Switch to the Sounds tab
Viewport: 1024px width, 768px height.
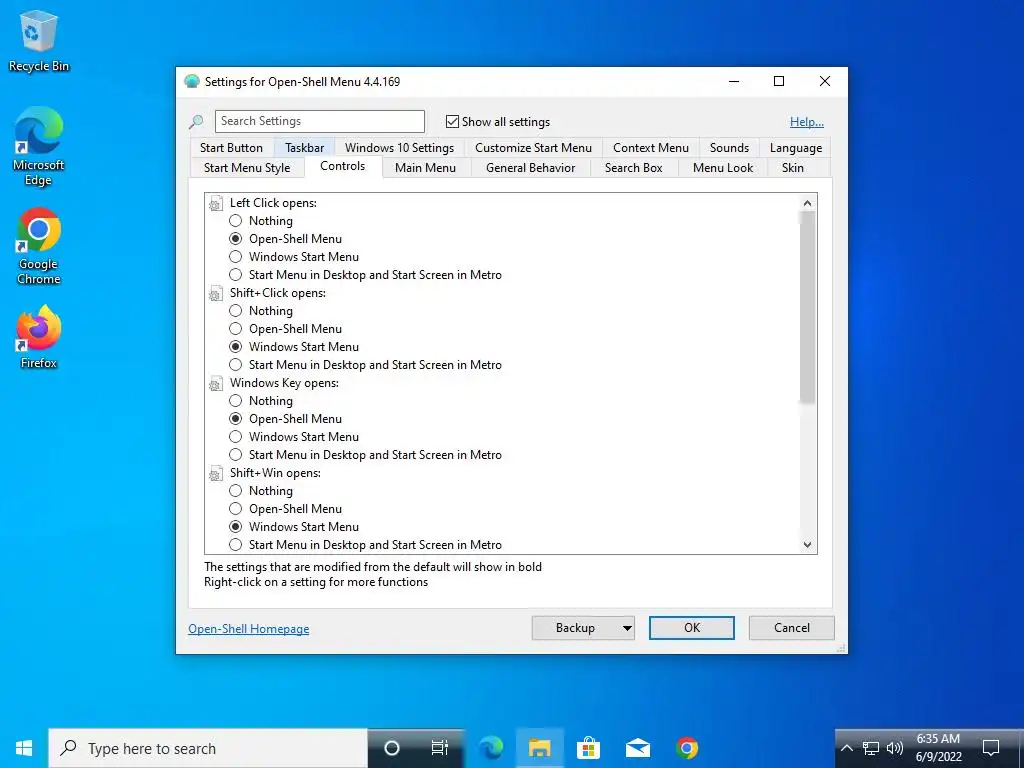click(x=729, y=148)
